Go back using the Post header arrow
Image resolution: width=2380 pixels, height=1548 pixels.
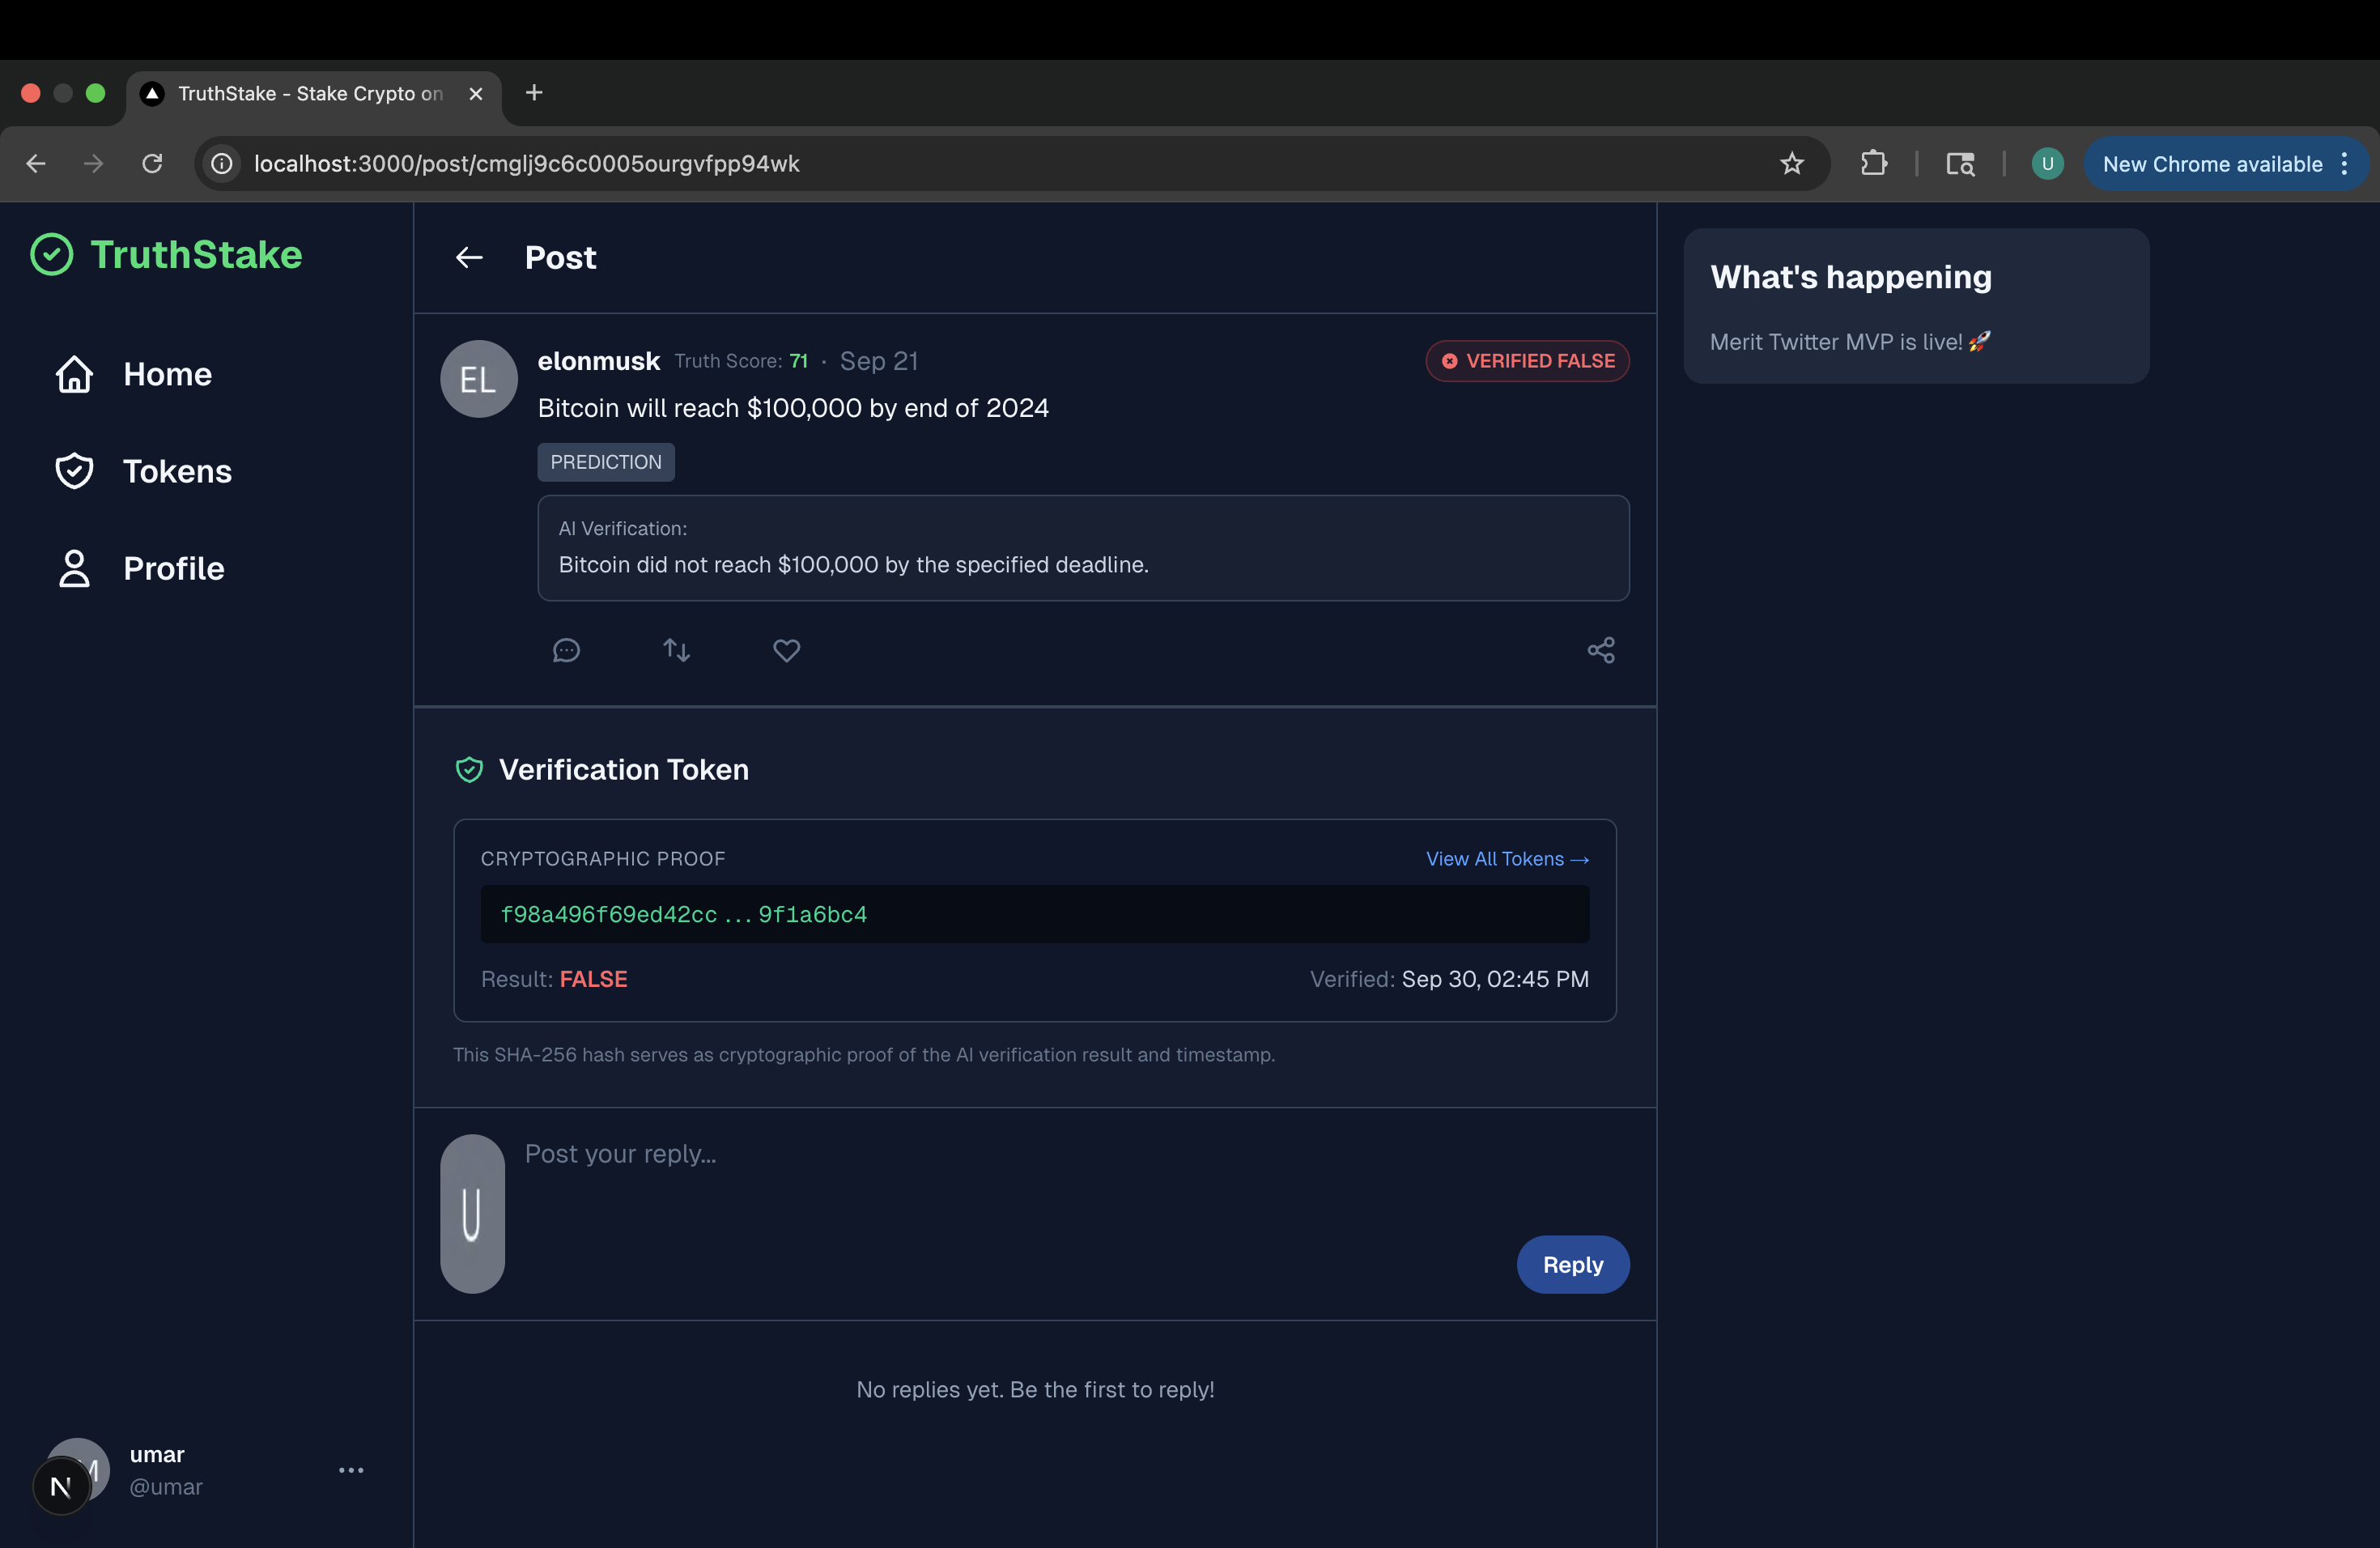(469, 258)
